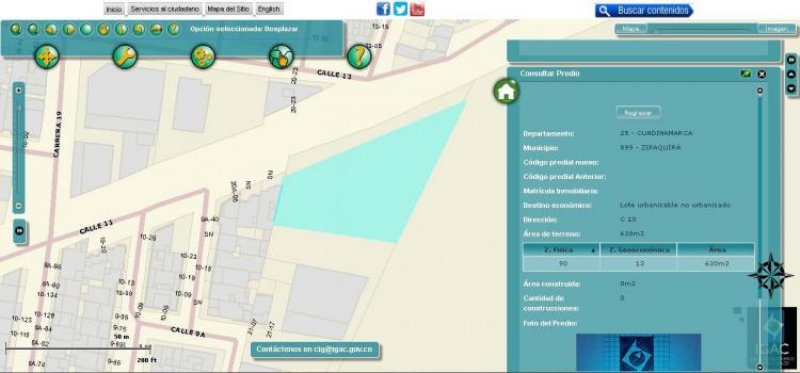Open the Servicios al ciudadano menu
The width and height of the screenshot is (800, 373).
[165, 9]
